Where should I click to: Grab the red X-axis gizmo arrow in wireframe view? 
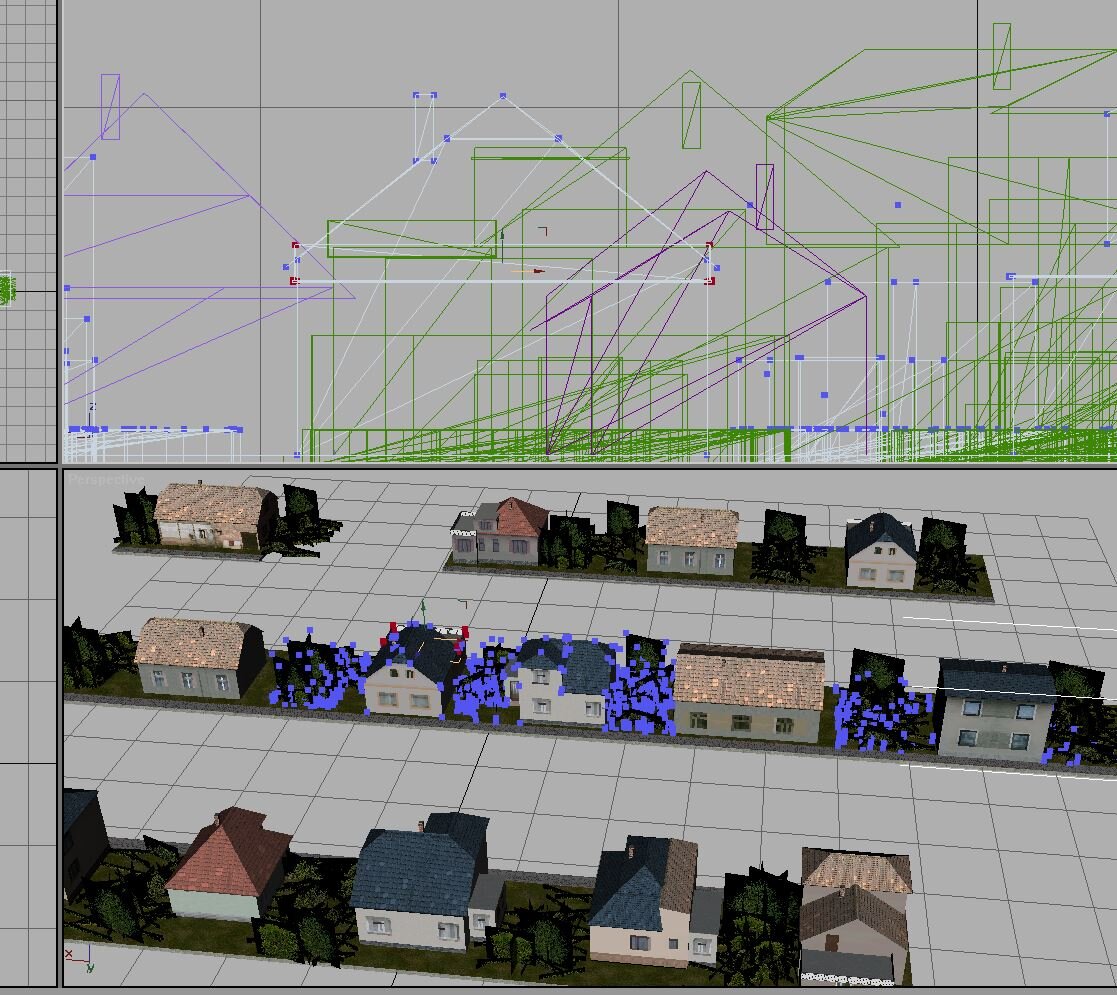pyautogui.click(x=538, y=270)
